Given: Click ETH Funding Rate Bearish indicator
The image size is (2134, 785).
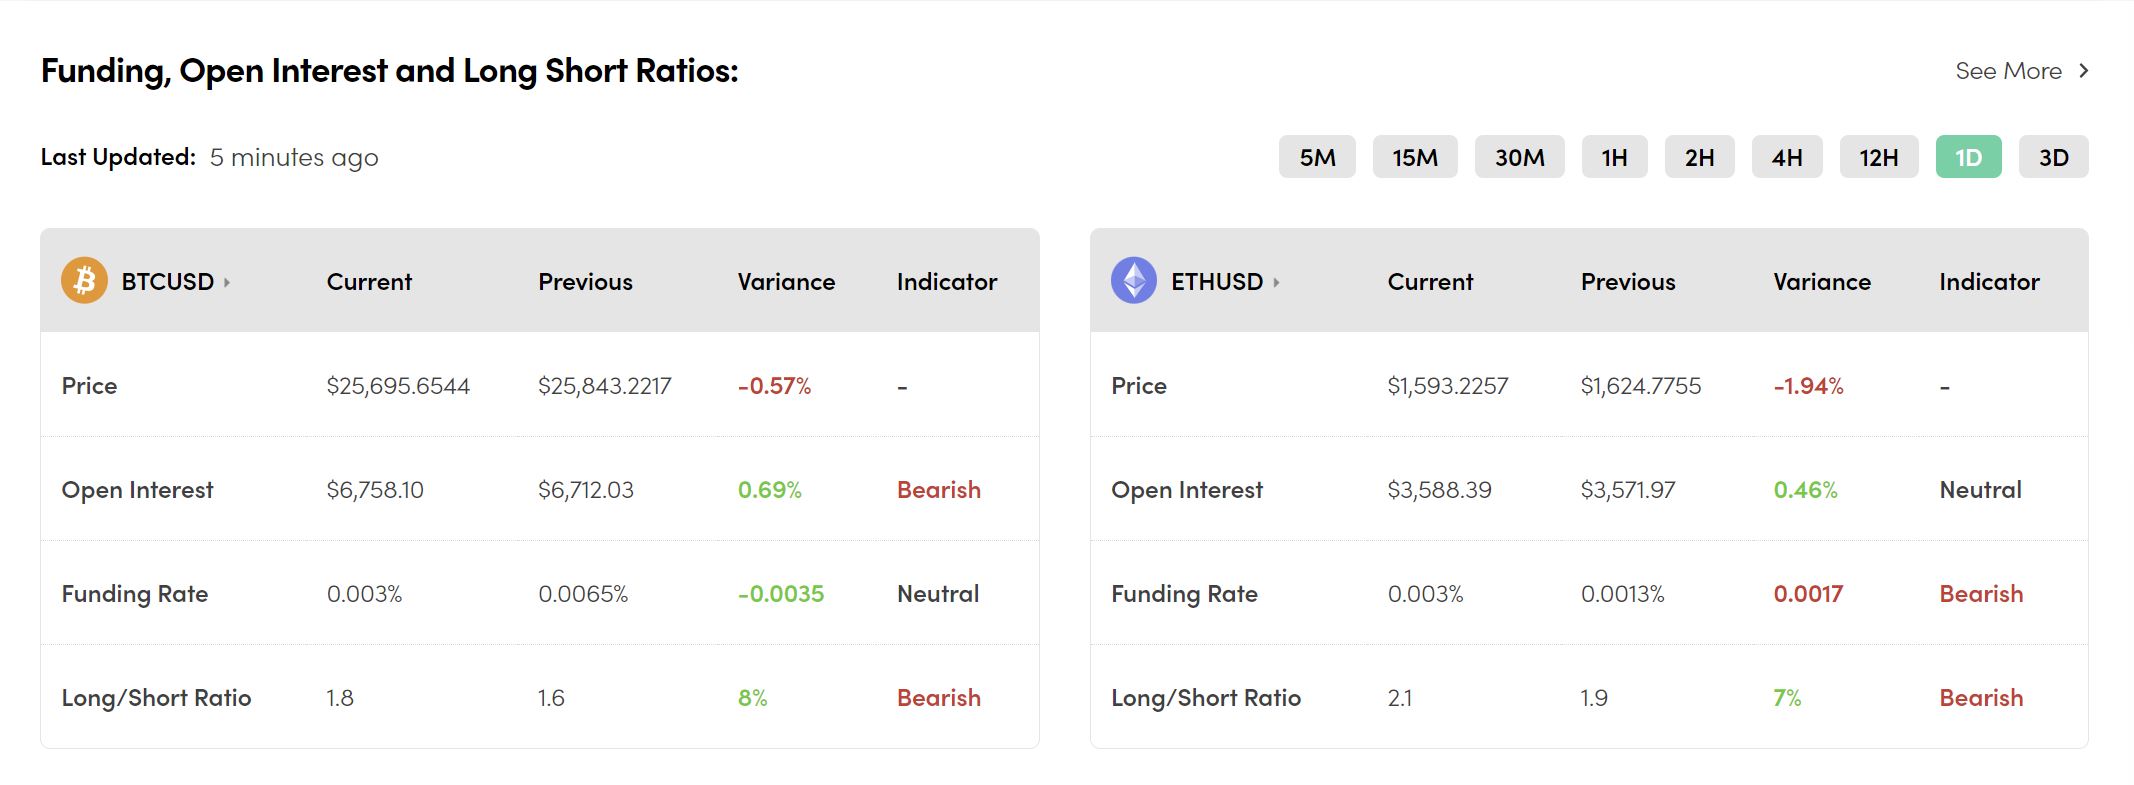Looking at the screenshot, I should click(x=1980, y=594).
